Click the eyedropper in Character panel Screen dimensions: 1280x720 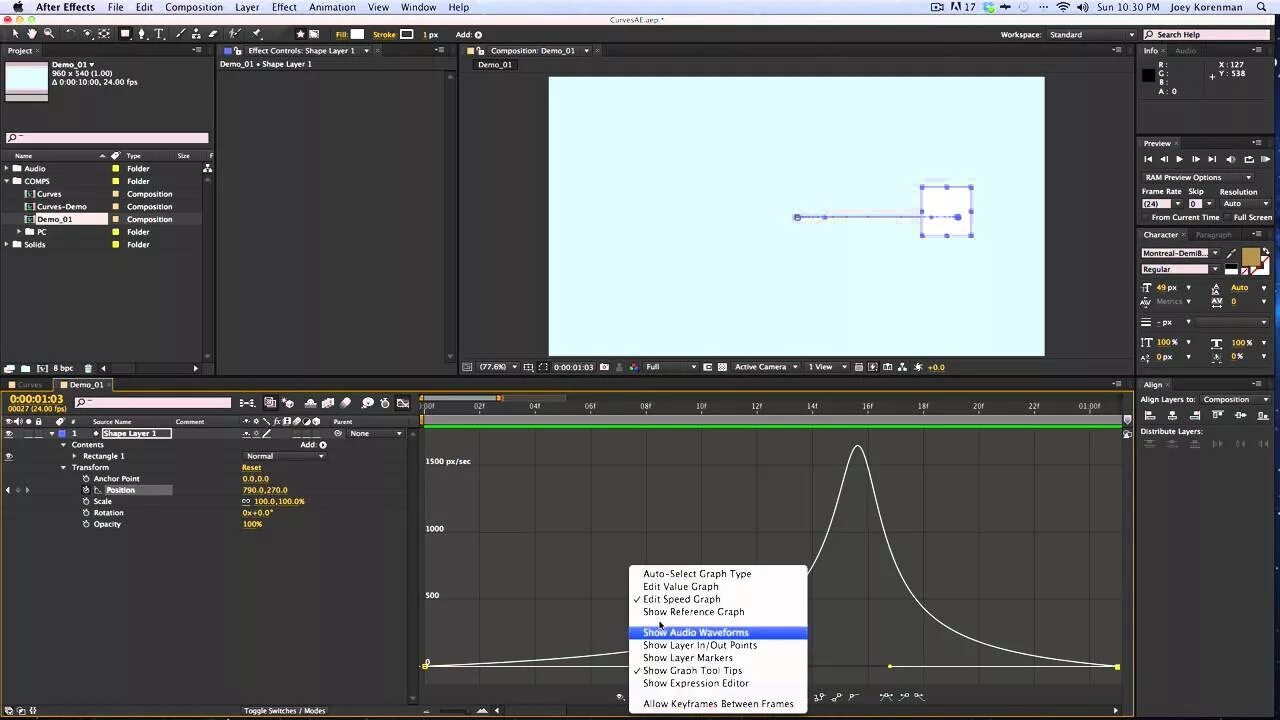(1232, 254)
